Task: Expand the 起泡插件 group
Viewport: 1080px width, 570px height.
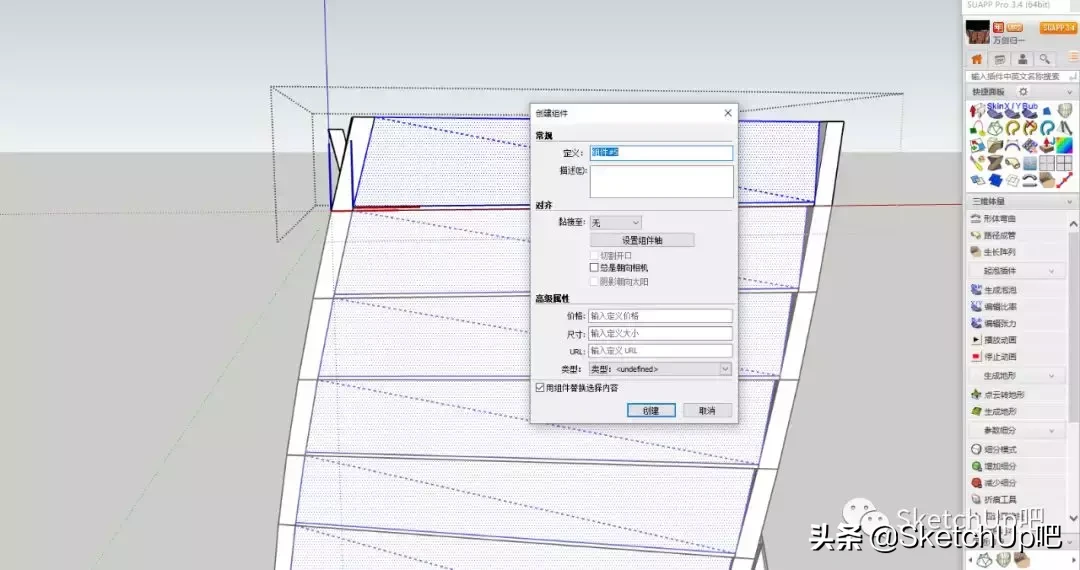Action: 1019,271
